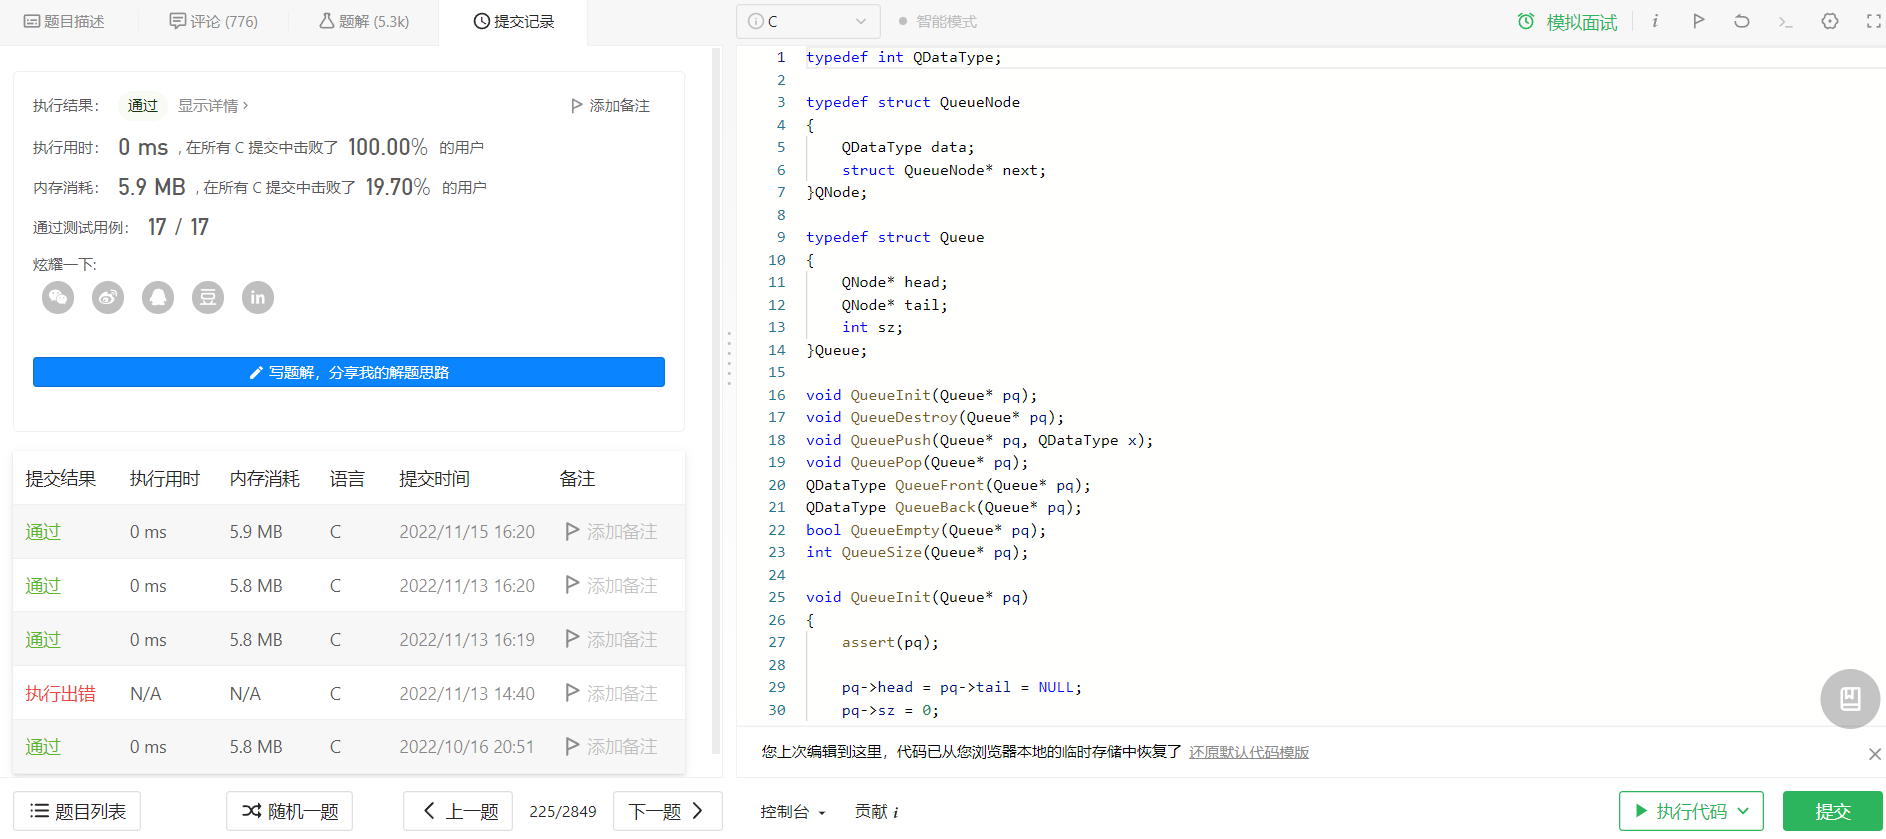Screen dimensions: 1886x839
Task: Open the 题目列表 problem list
Action: (x=77, y=811)
